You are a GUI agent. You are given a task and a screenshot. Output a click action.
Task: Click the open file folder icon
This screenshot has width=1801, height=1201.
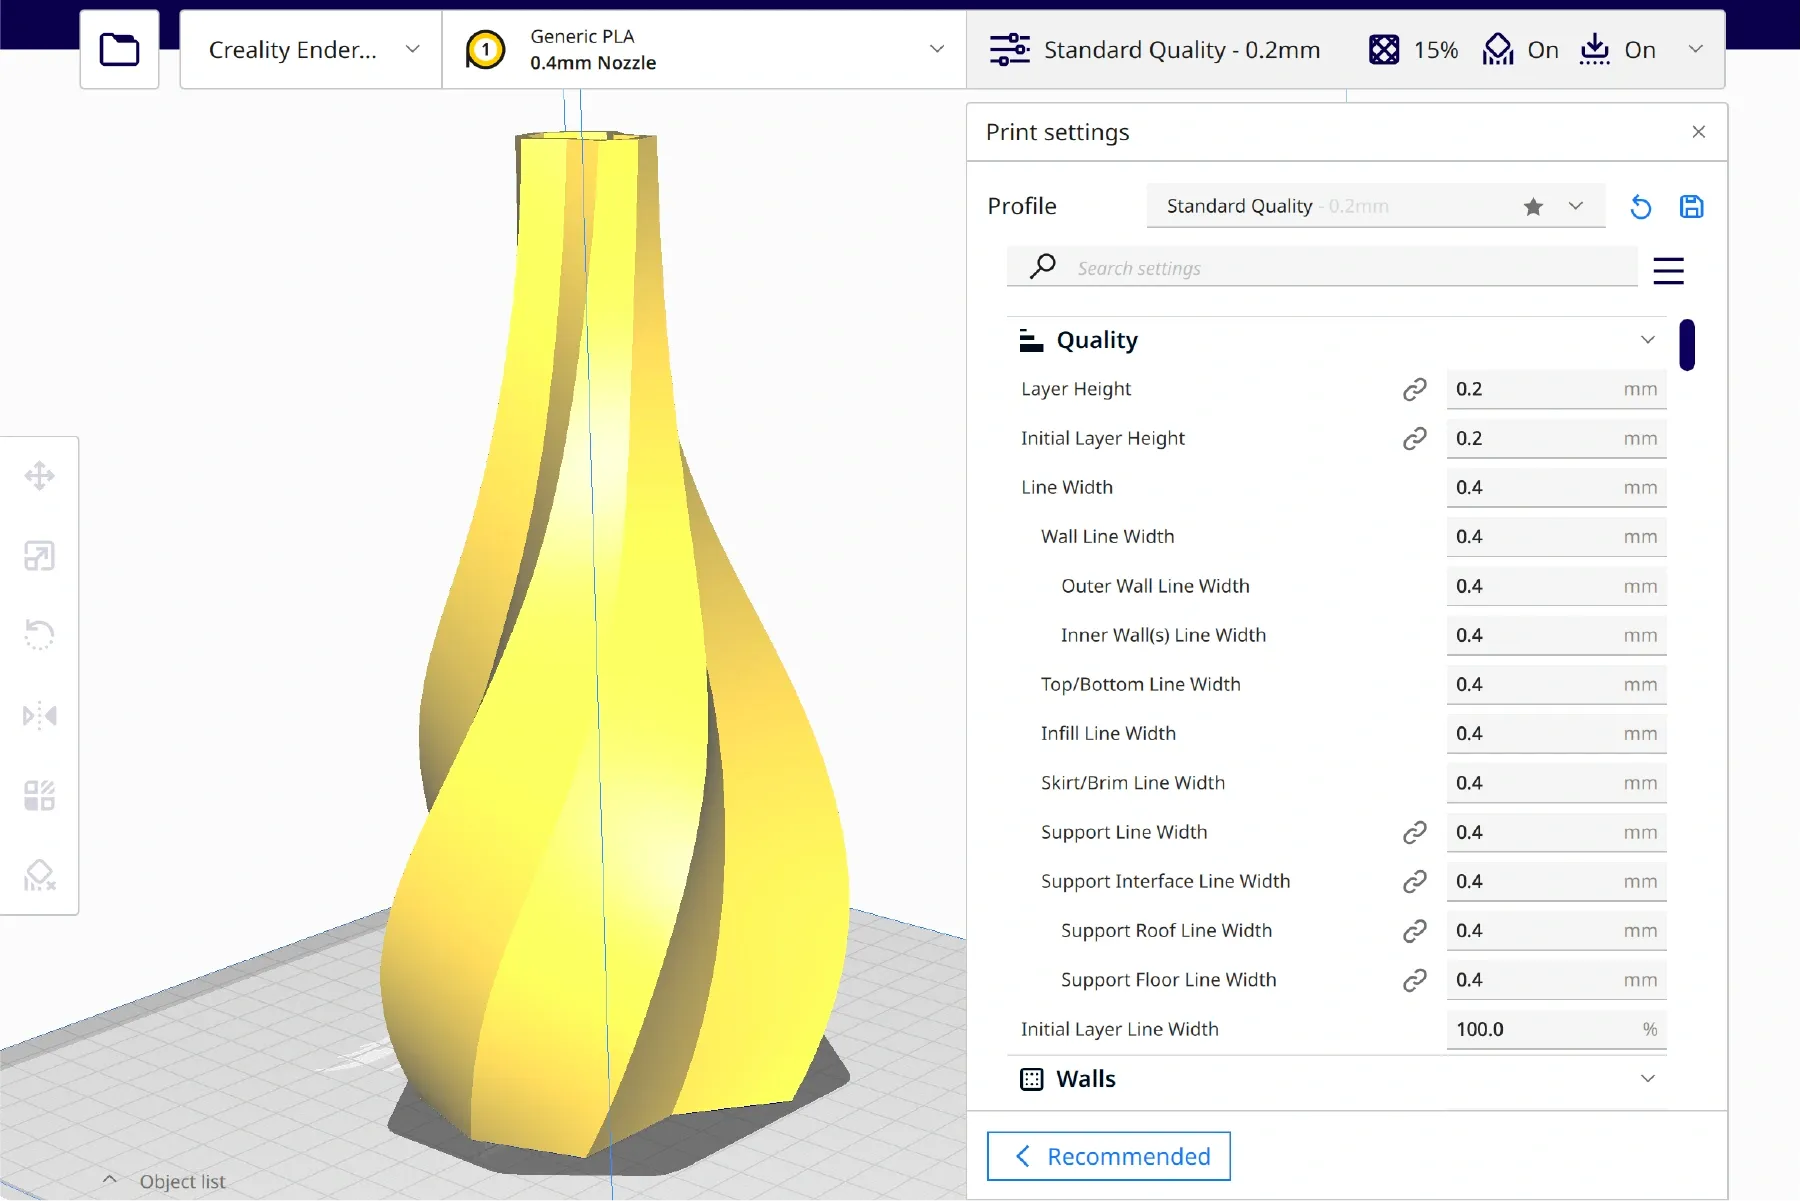coord(119,49)
